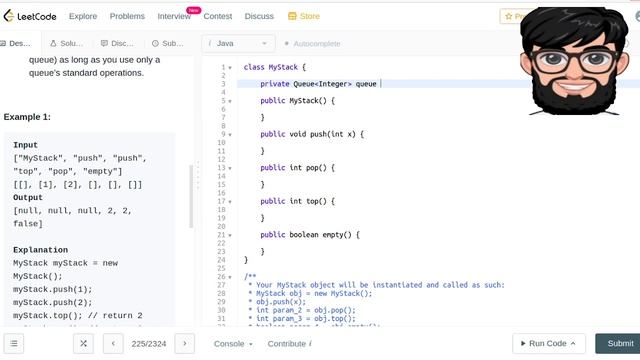
Task: Open the Explore page
Action: pos(83,16)
